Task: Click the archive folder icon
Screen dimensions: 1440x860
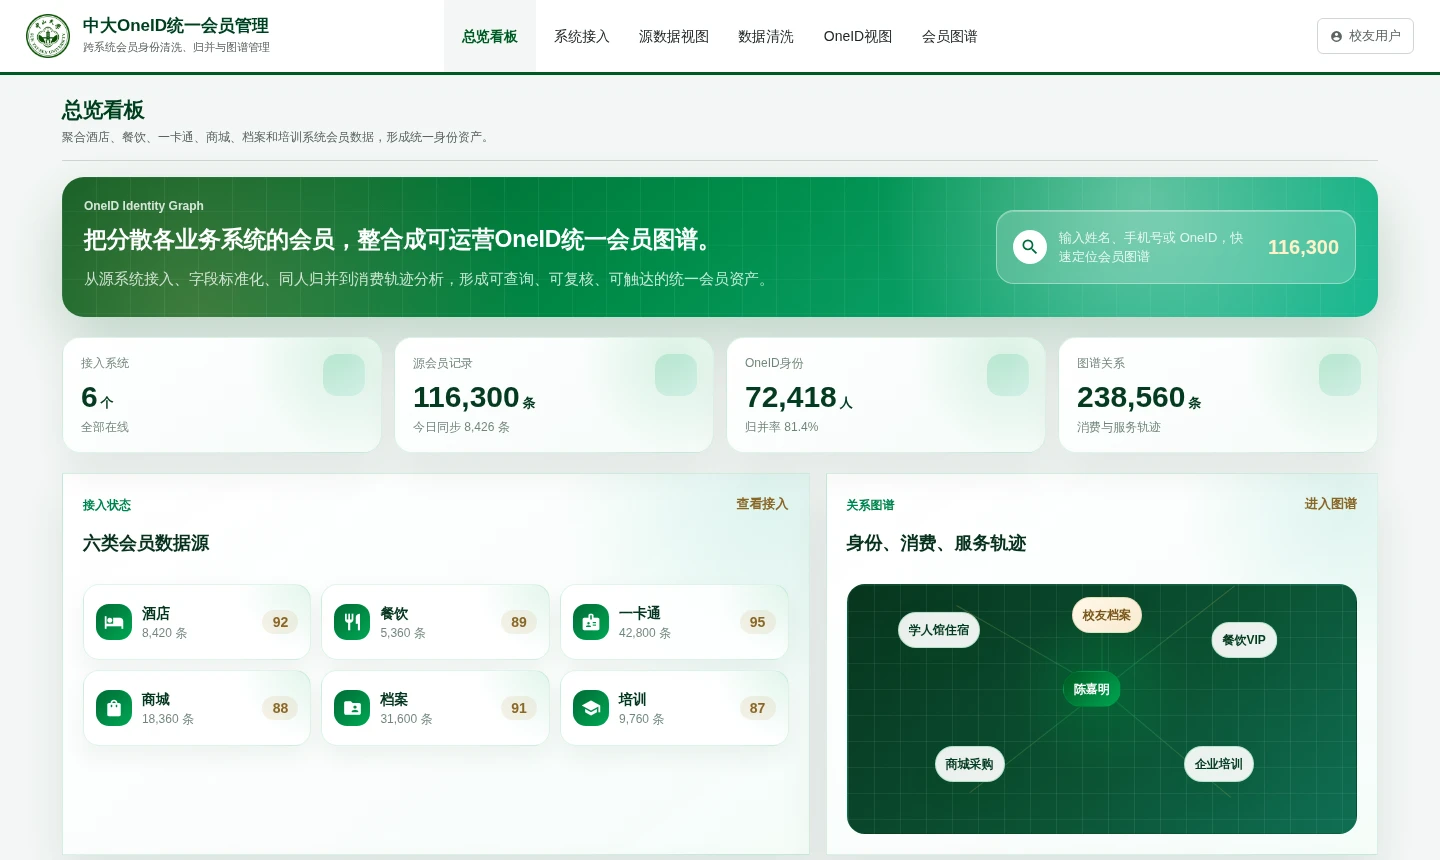Action: (x=352, y=708)
